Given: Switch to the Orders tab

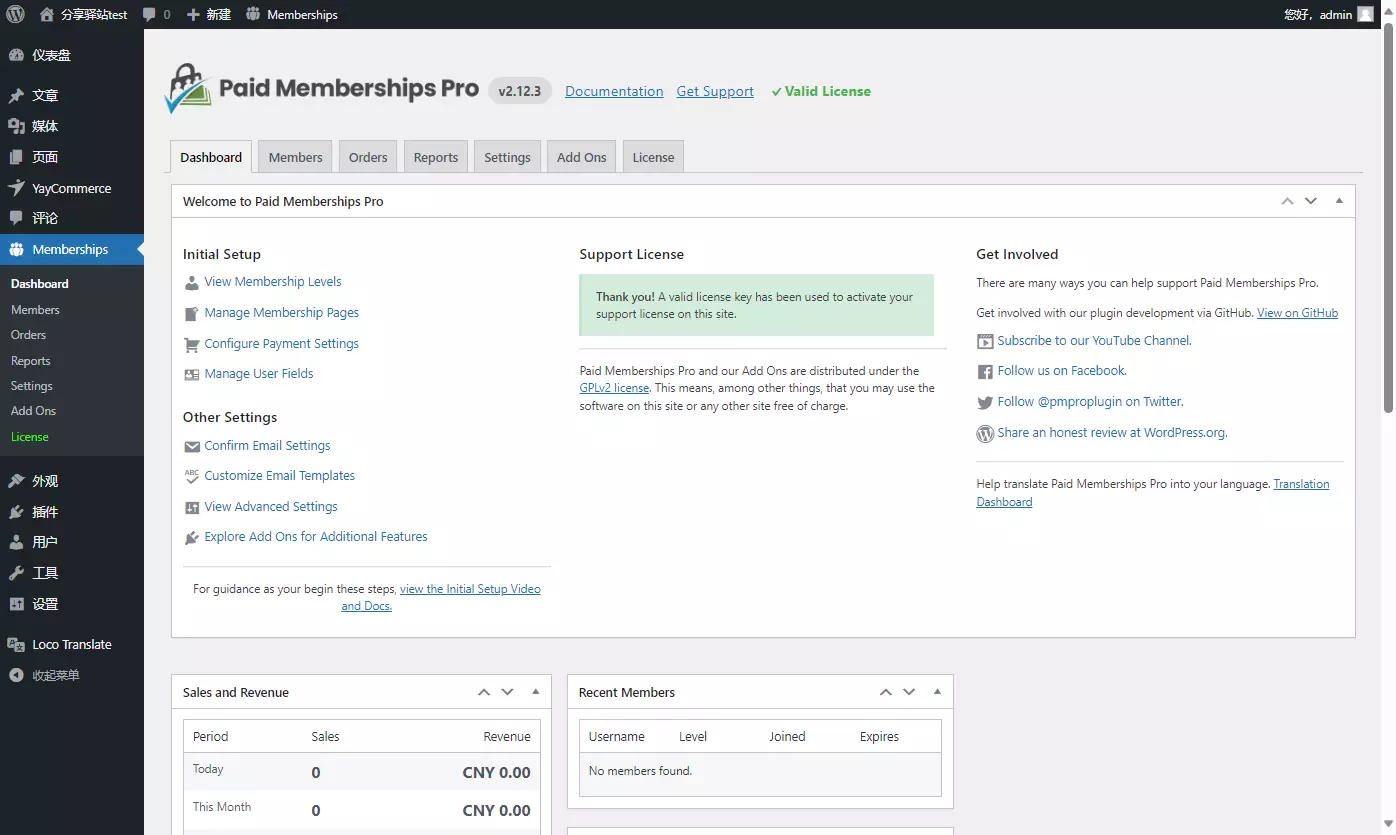Looking at the screenshot, I should coord(368,157).
